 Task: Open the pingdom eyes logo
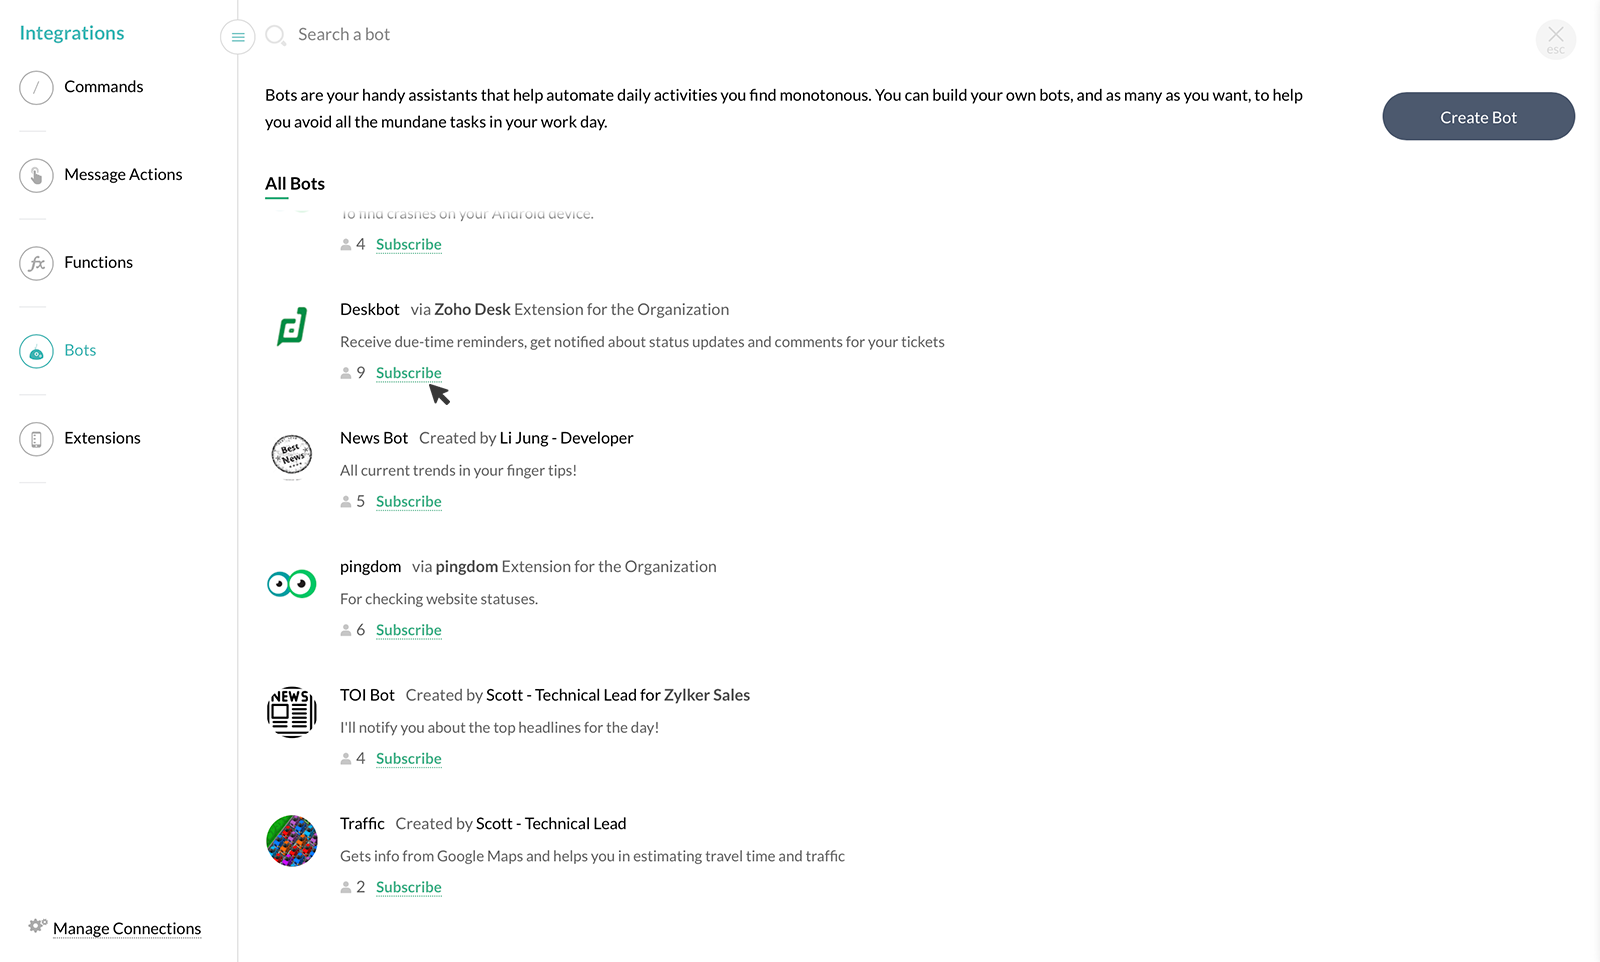(x=292, y=584)
